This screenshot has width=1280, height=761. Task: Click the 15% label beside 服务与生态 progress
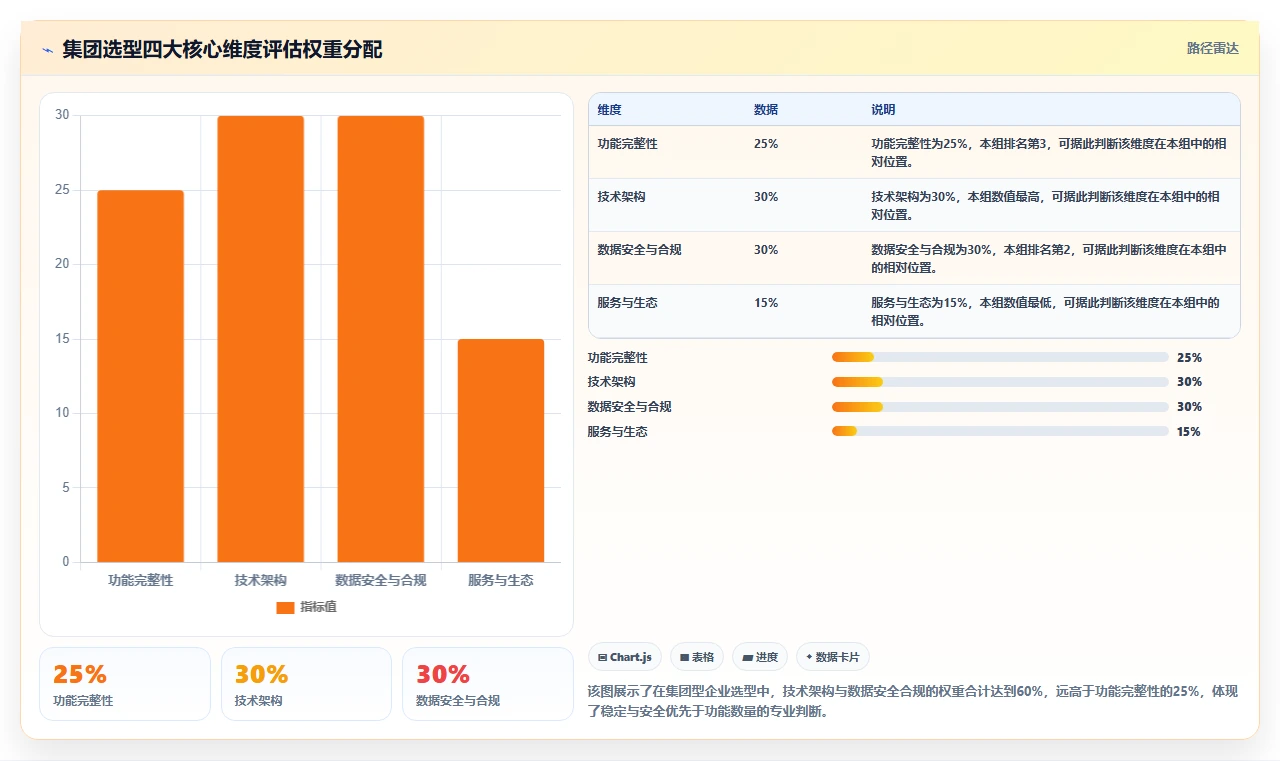(x=1189, y=431)
